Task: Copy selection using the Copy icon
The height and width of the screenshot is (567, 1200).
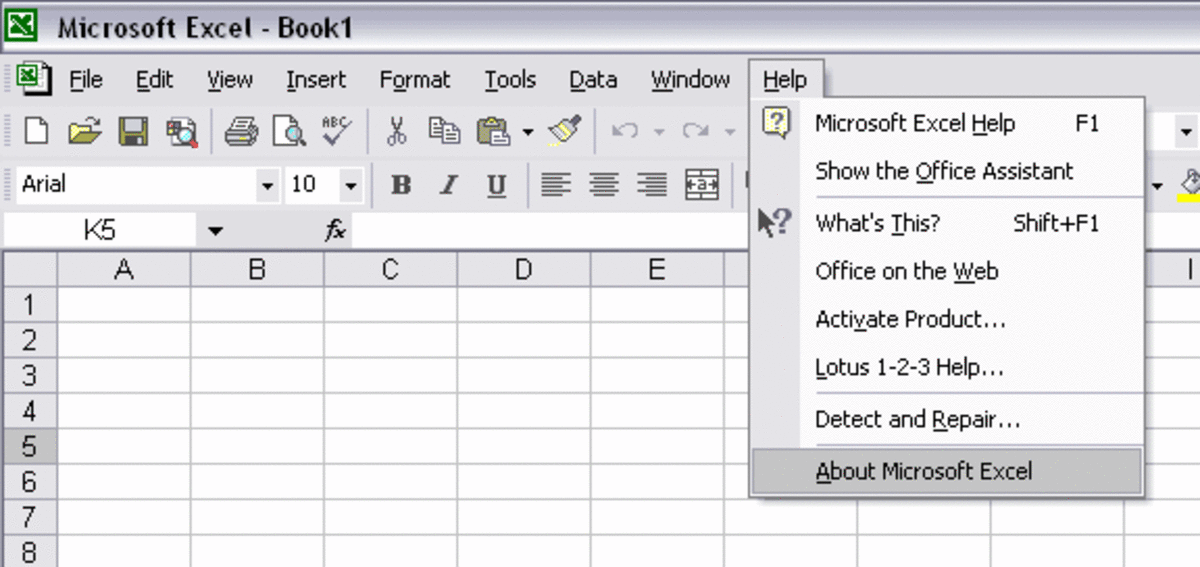Action: tap(443, 131)
